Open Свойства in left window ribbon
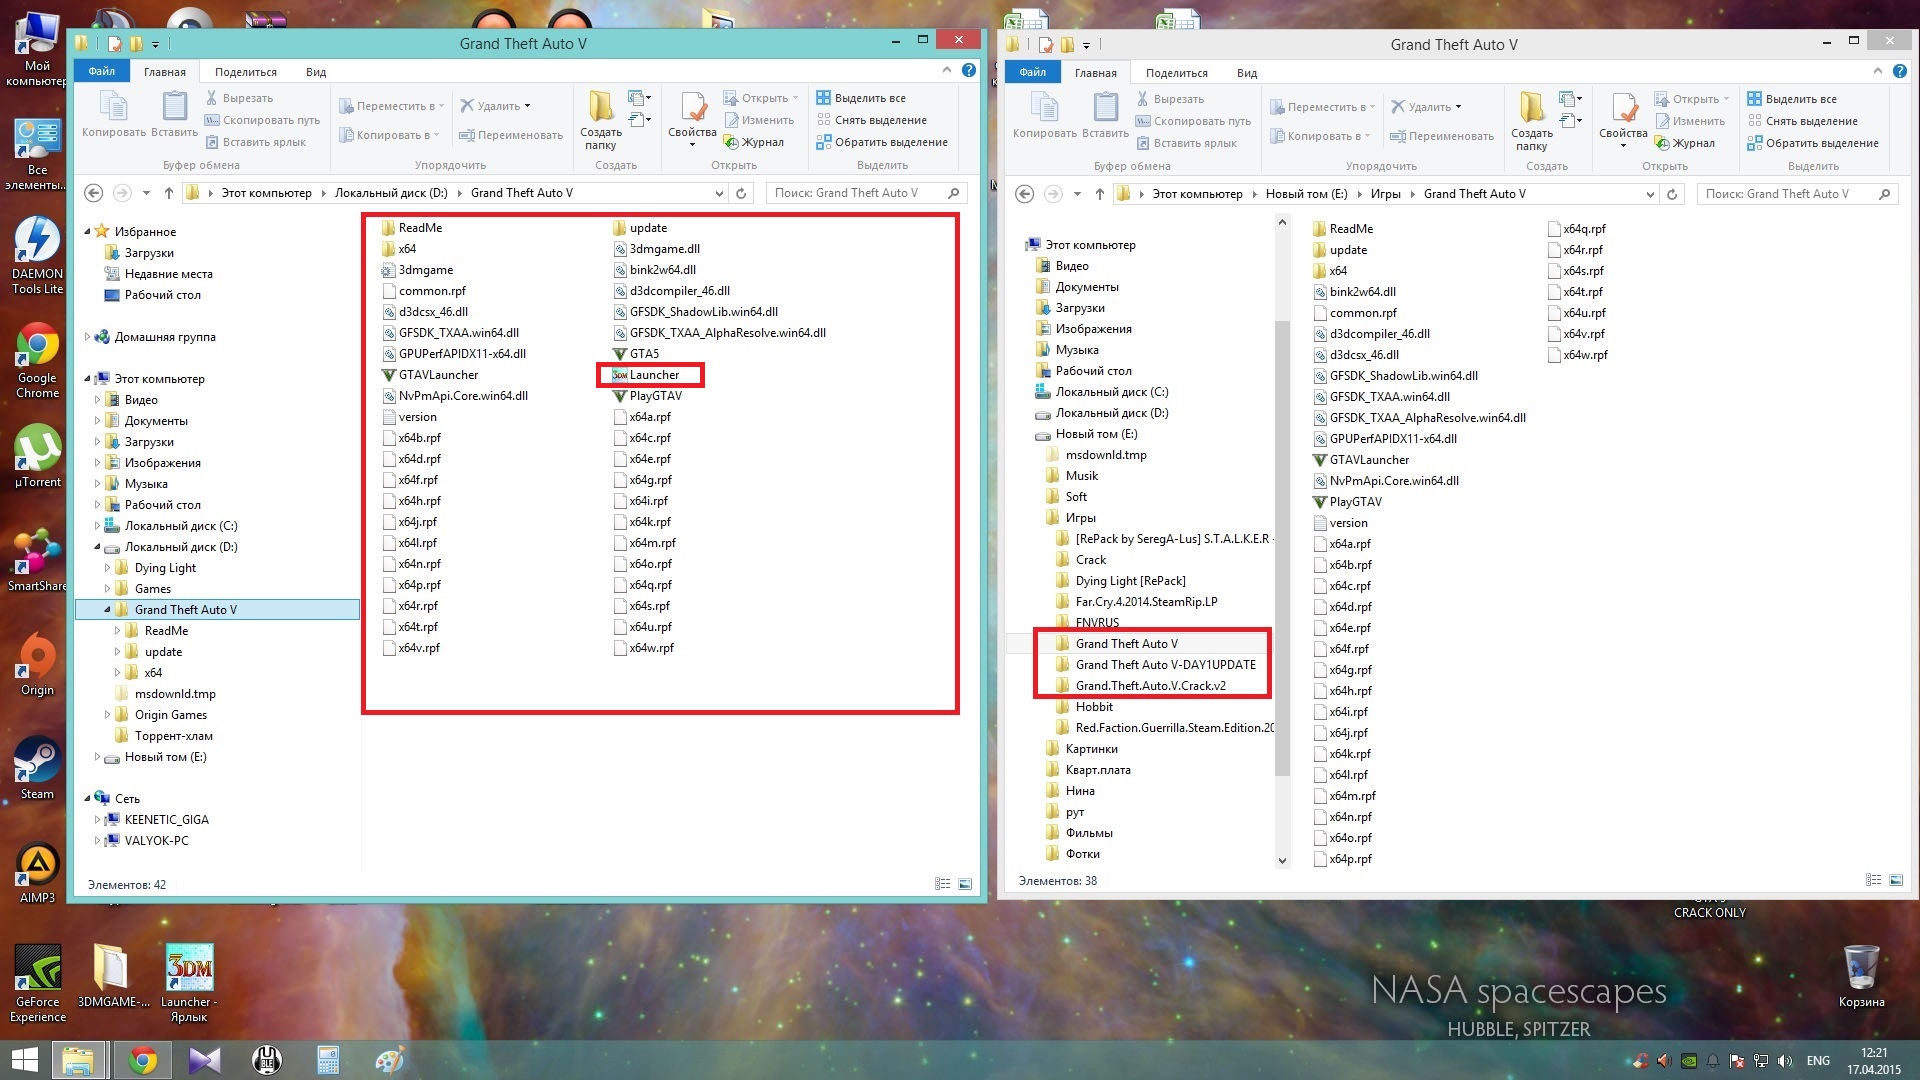The height and width of the screenshot is (1080, 1920). 692,120
